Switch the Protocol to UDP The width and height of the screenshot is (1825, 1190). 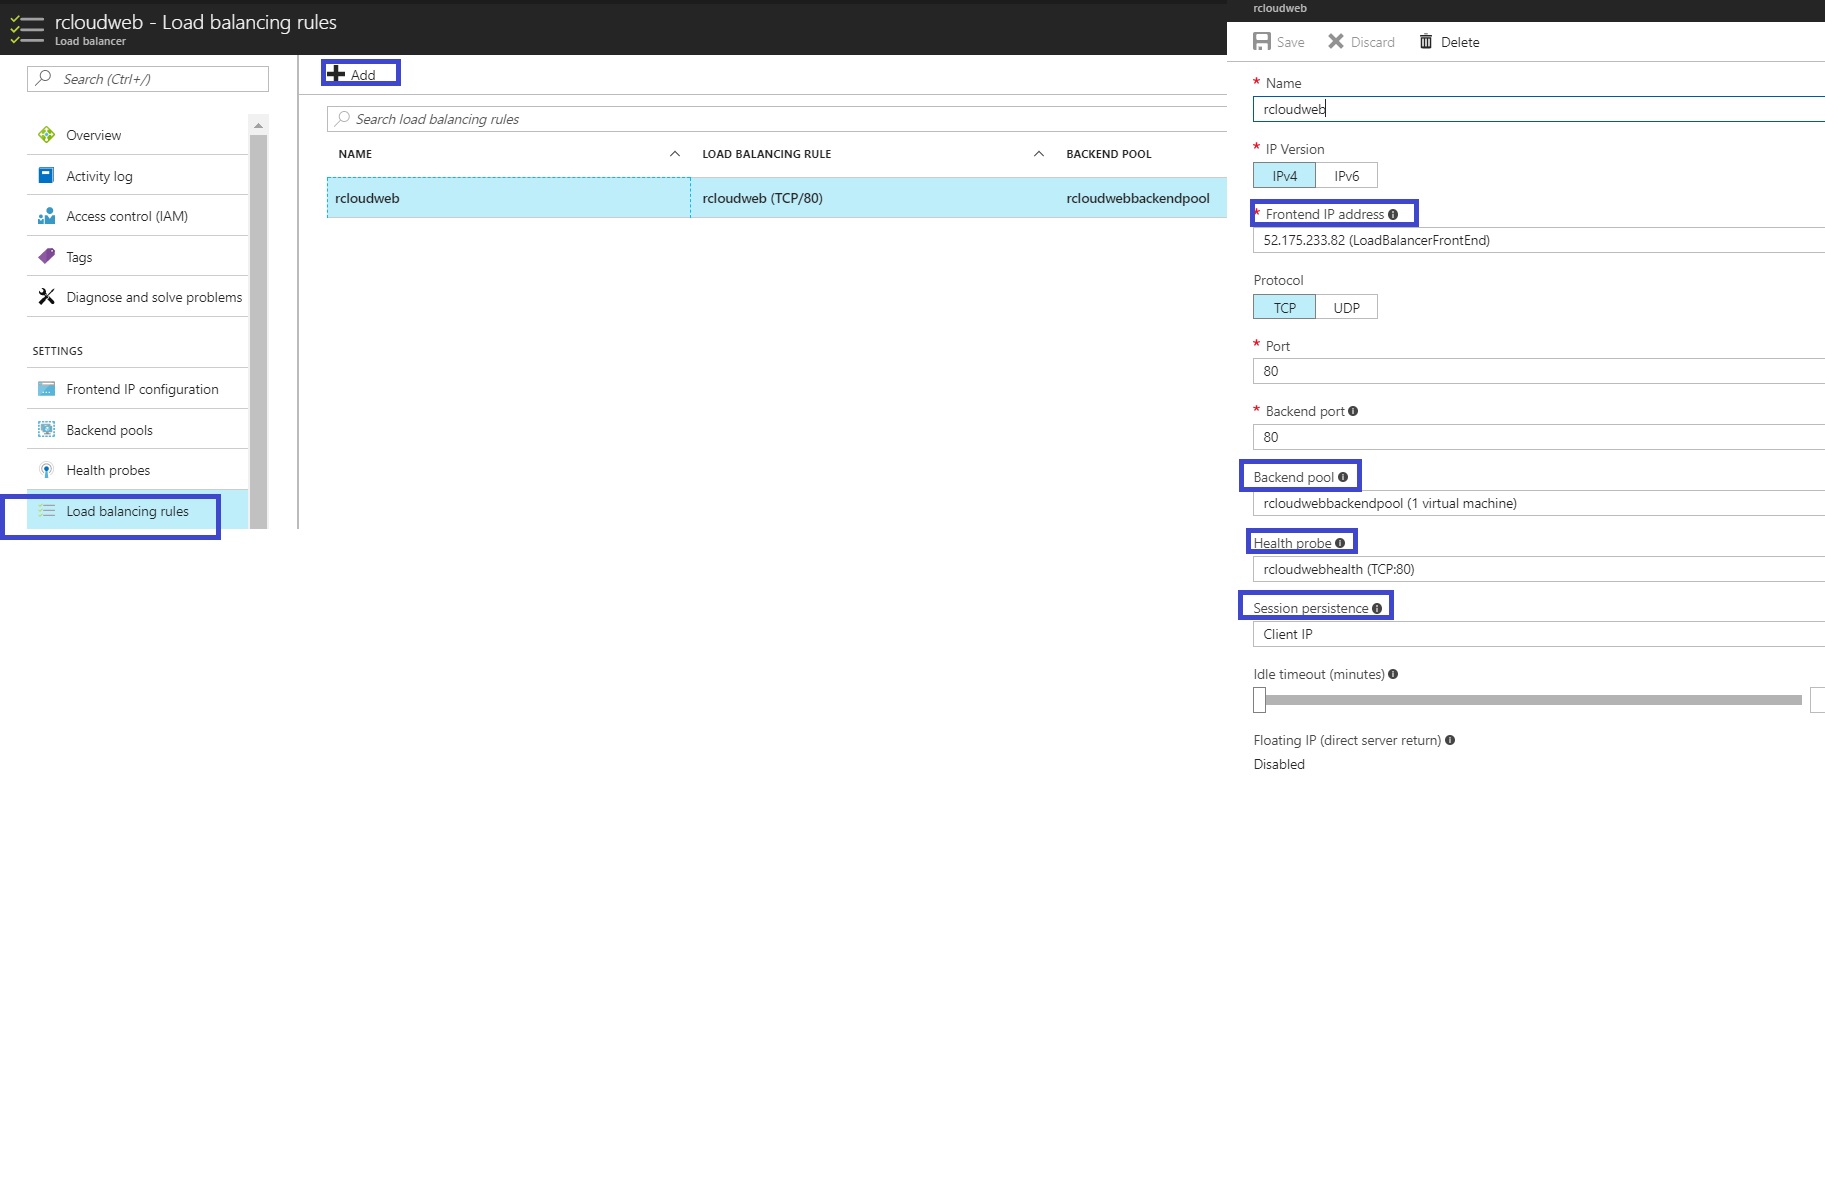(1346, 307)
